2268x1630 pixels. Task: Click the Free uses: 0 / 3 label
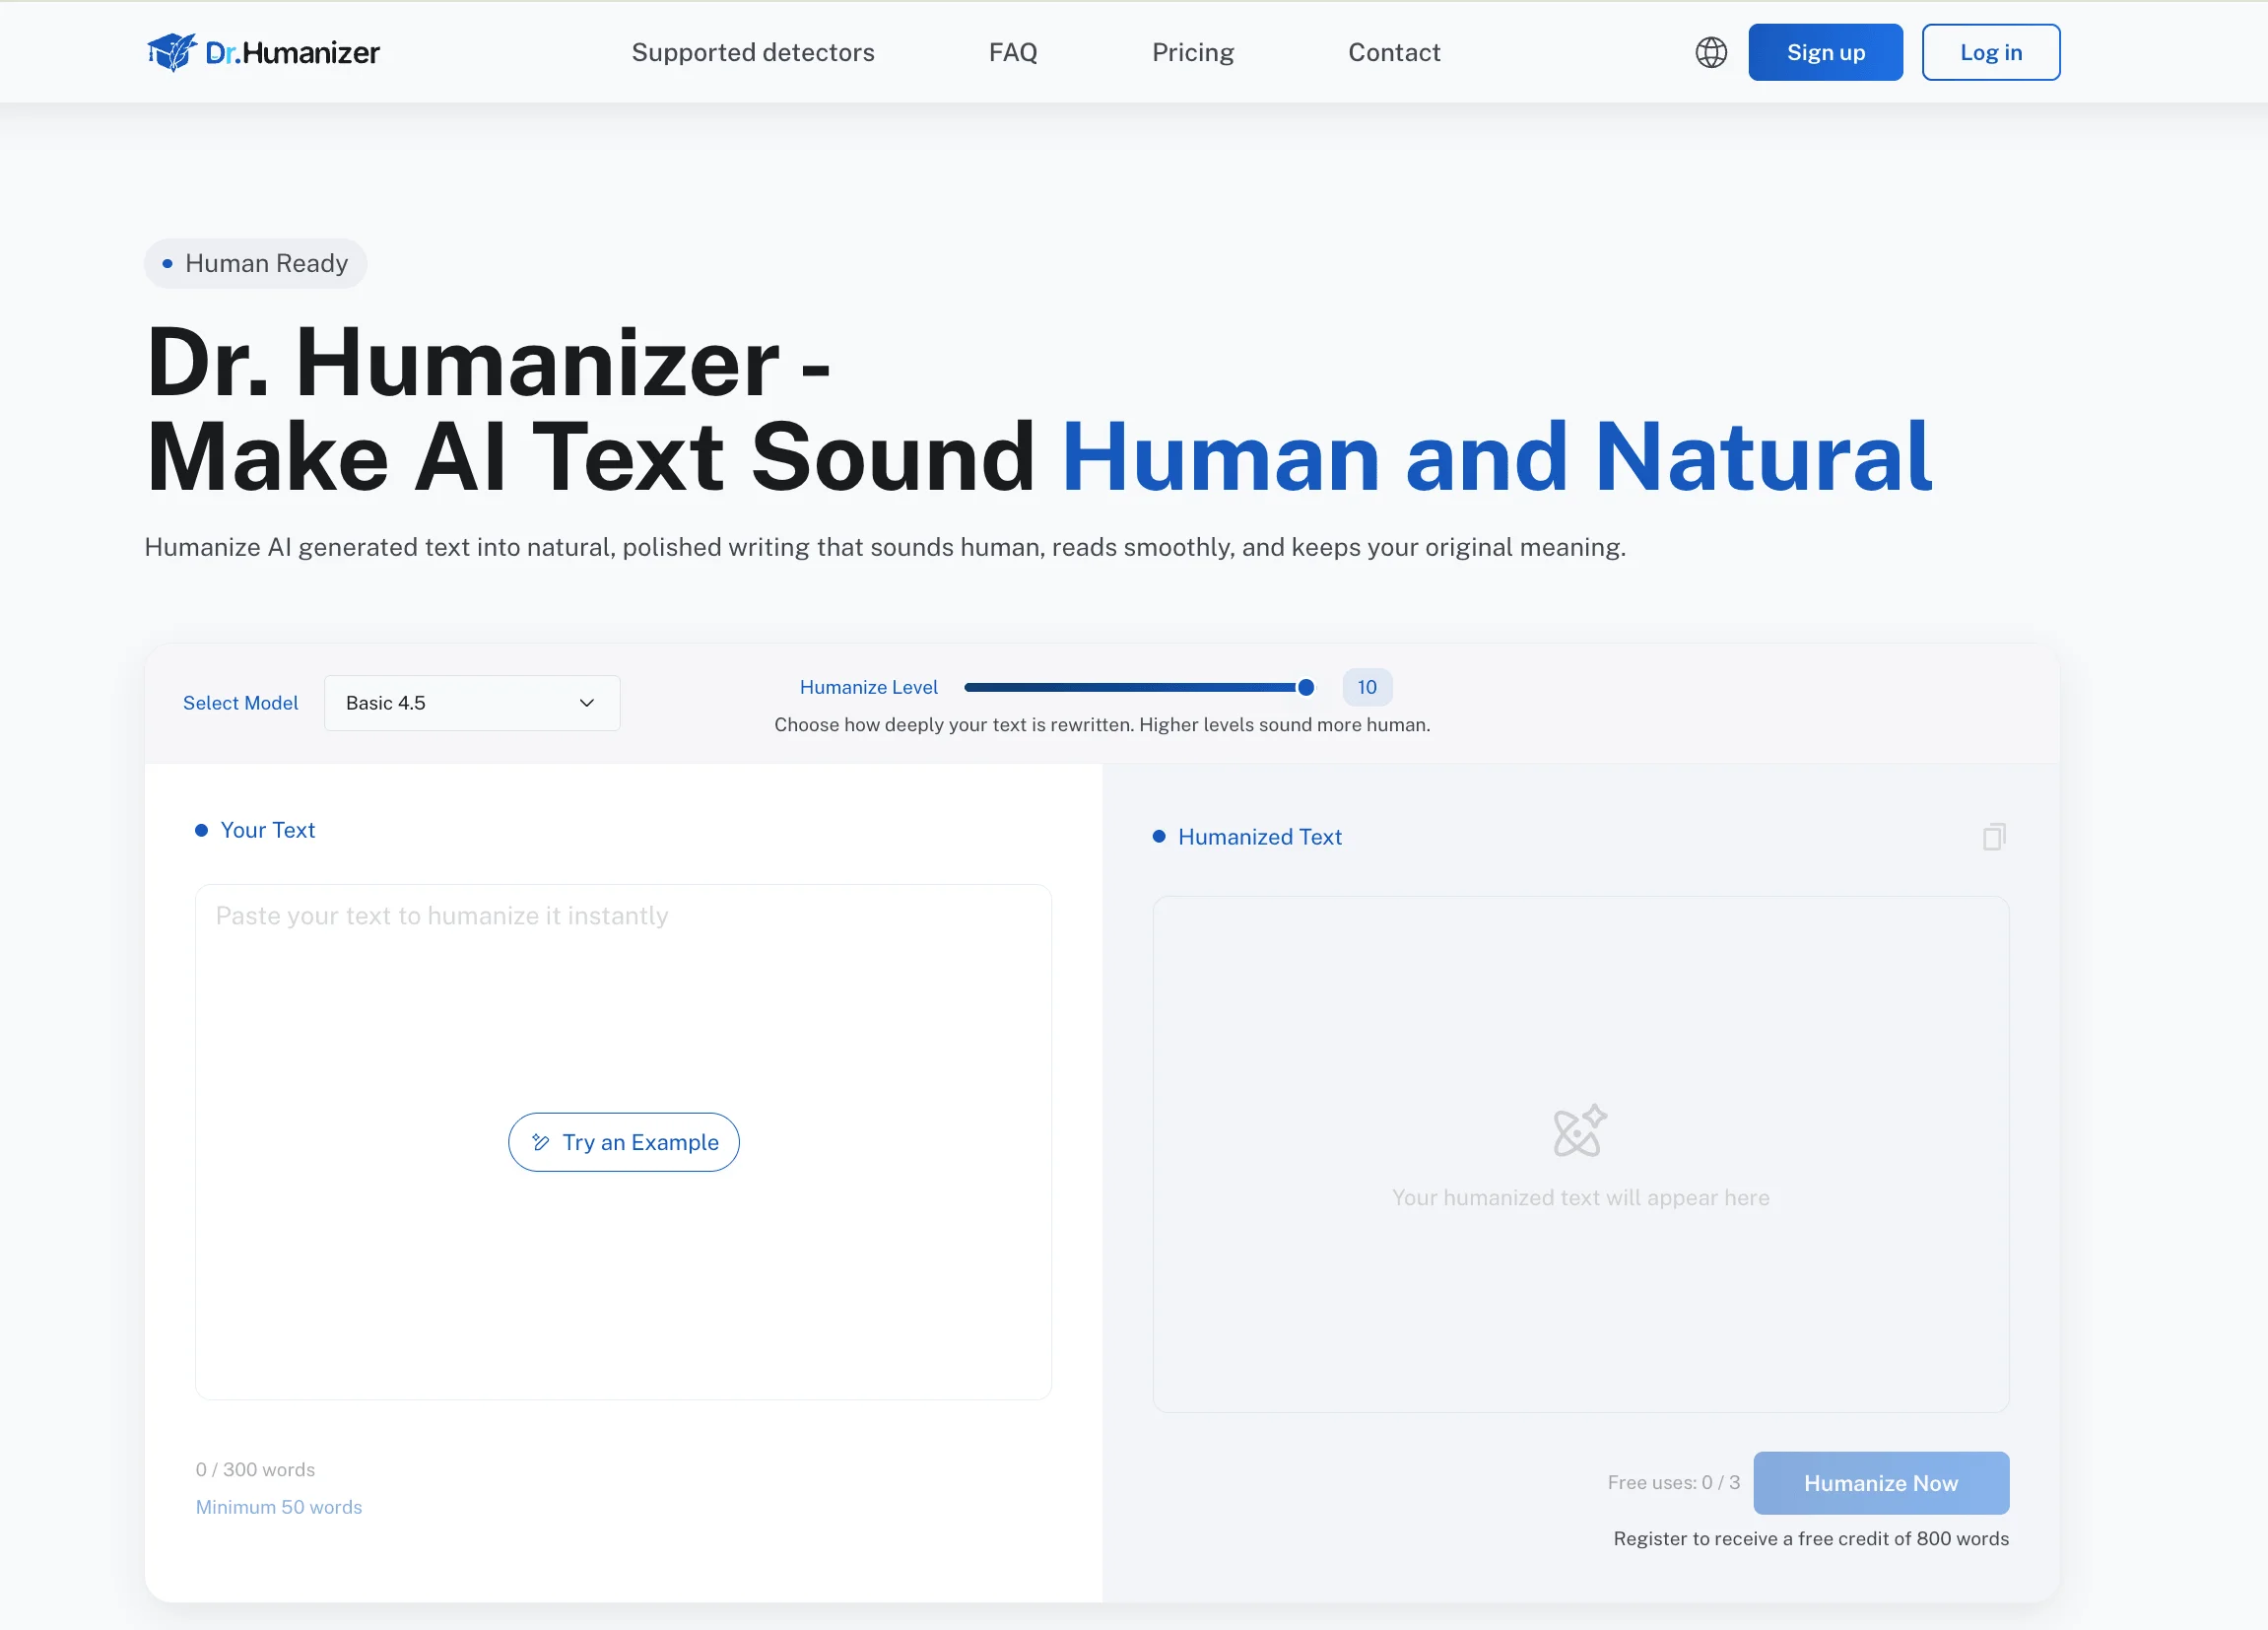(x=1674, y=1482)
